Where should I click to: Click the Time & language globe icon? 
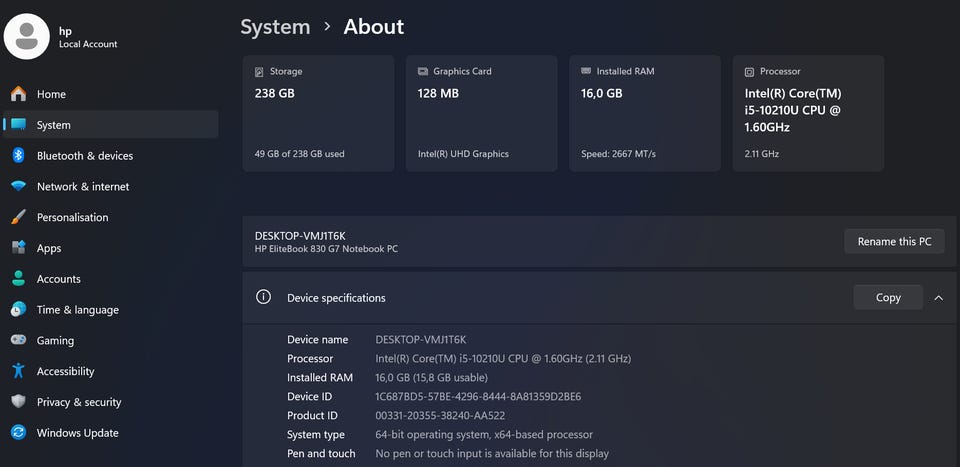(x=18, y=310)
